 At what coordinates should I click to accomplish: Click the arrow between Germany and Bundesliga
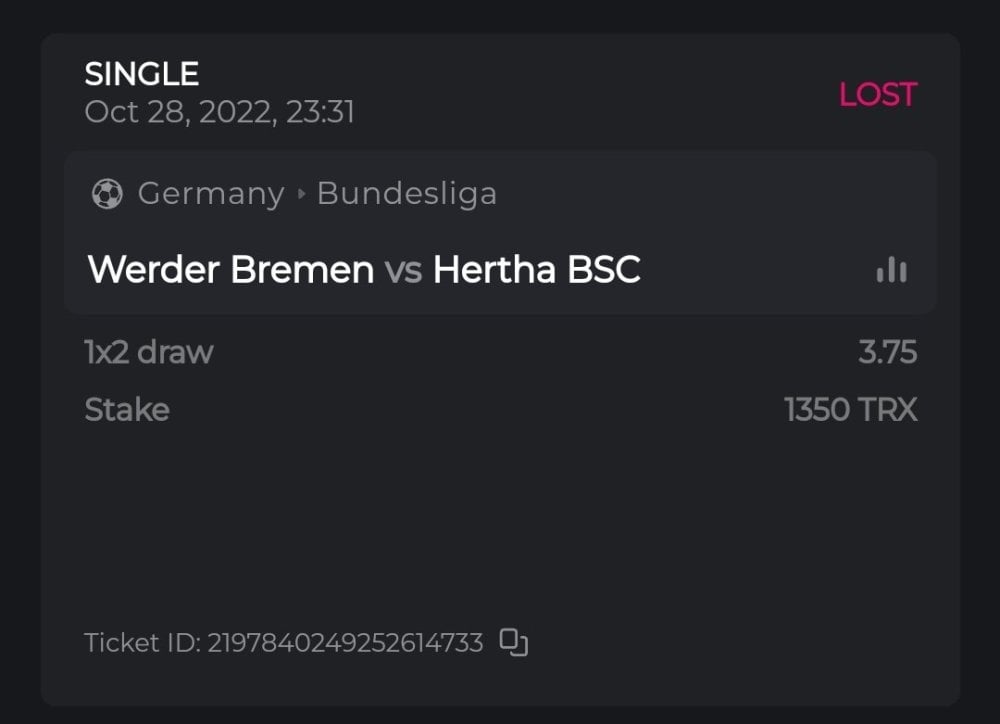coord(301,194)
